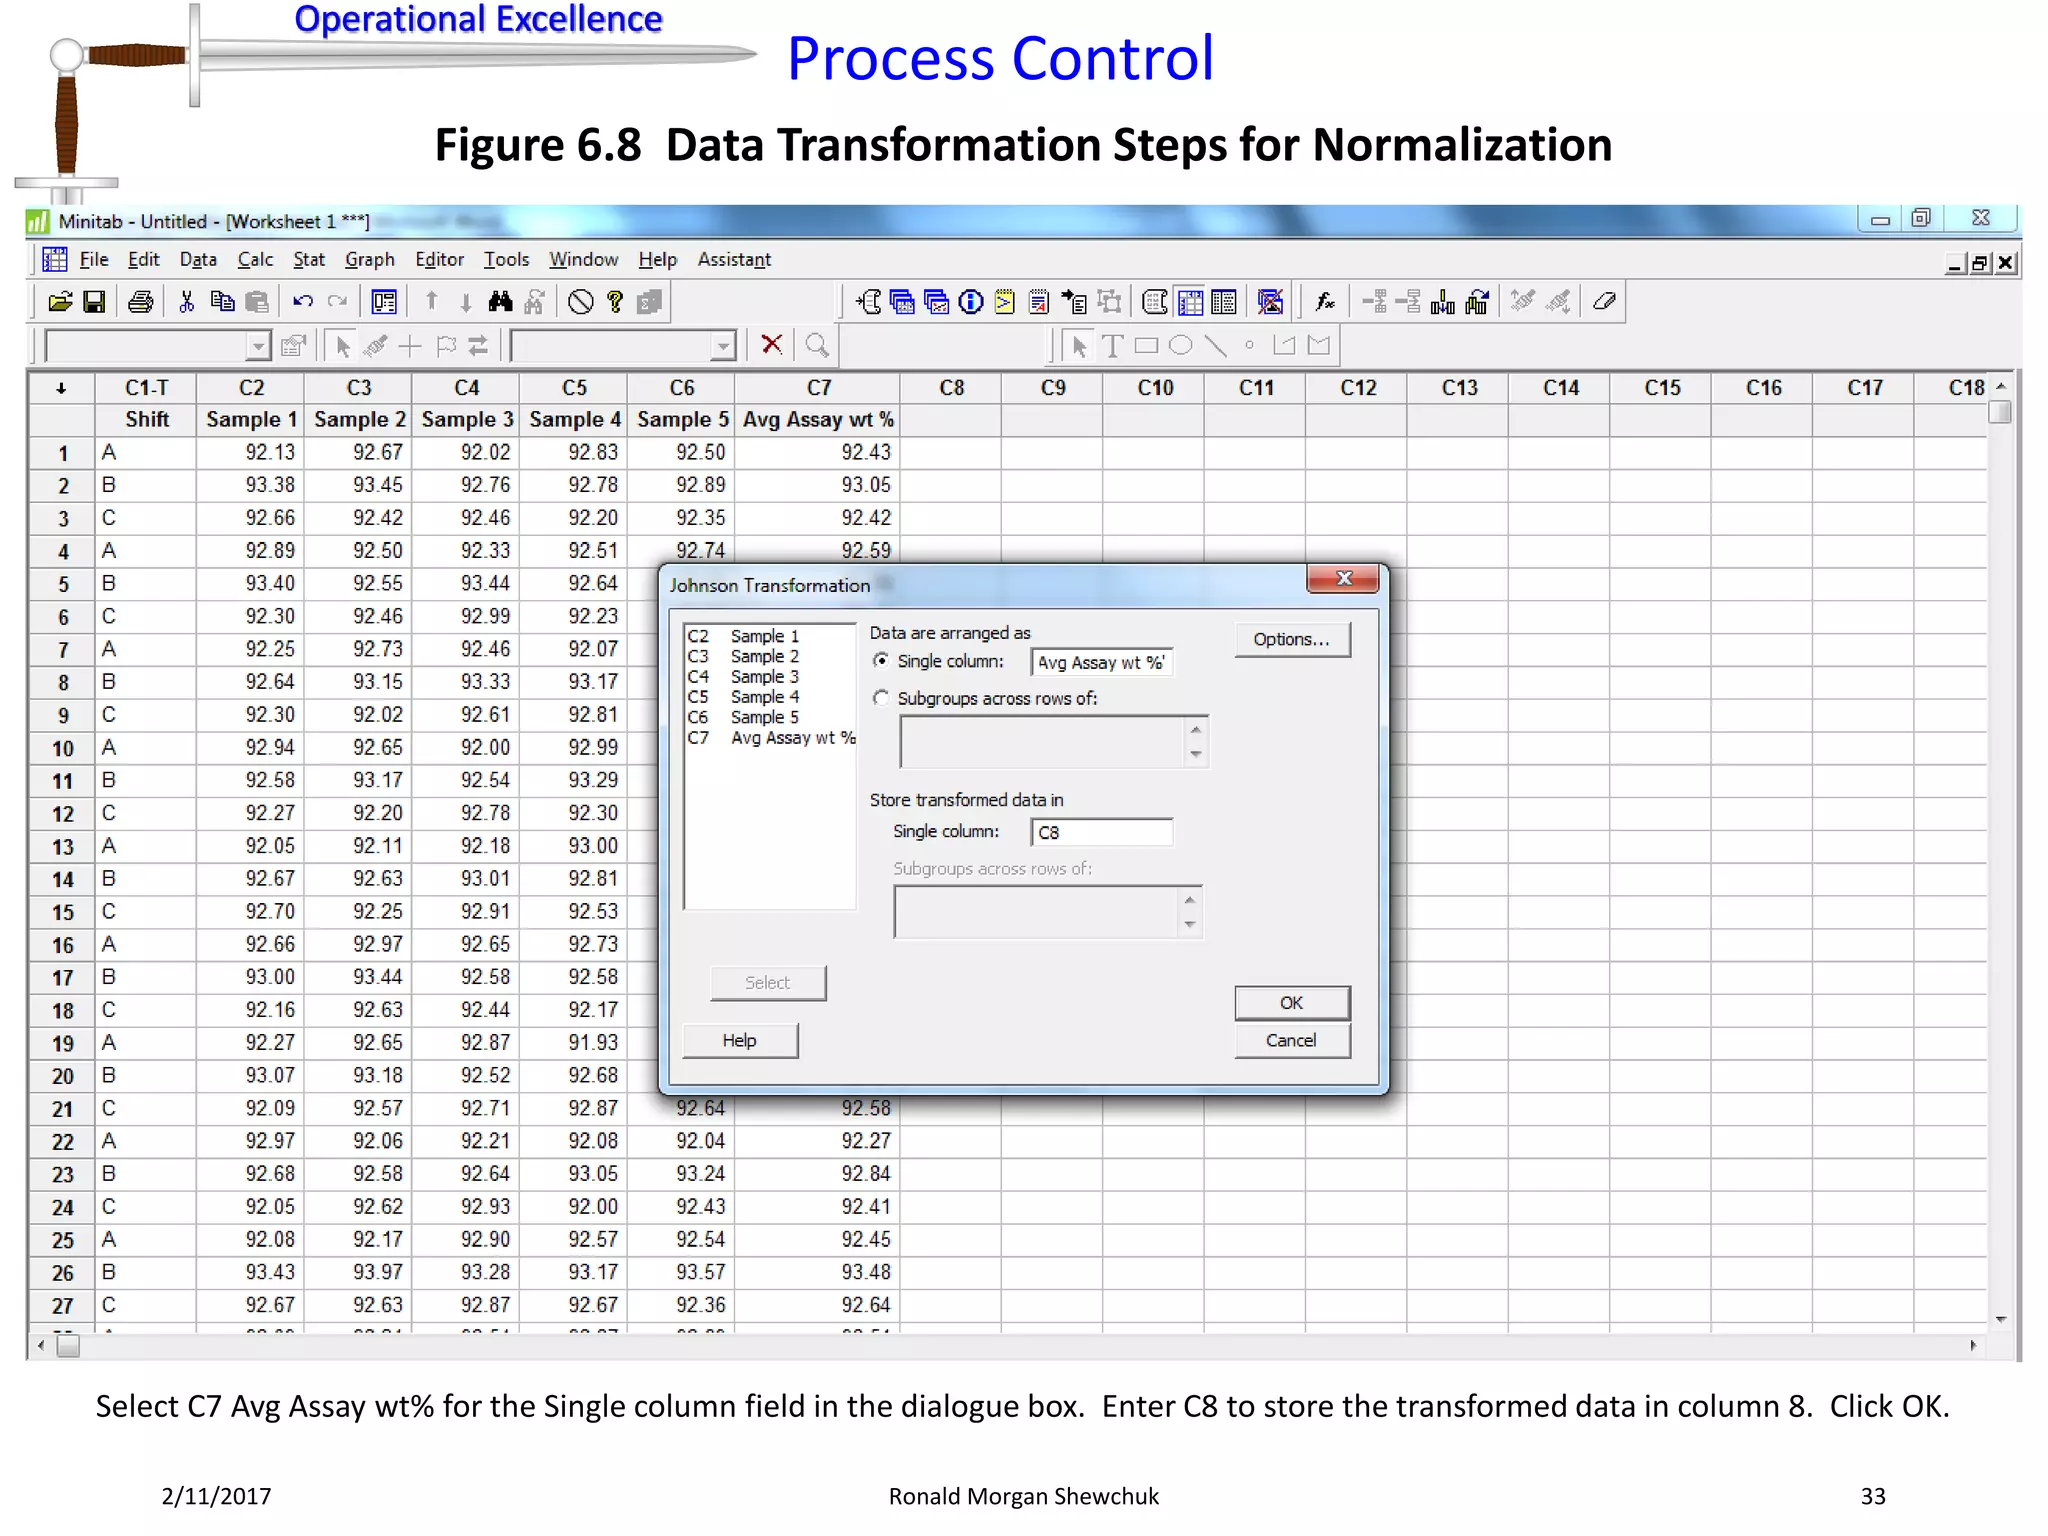Select C7 Avg Assay wt % in list
2048x1536 pixels.
coord(771,738)
